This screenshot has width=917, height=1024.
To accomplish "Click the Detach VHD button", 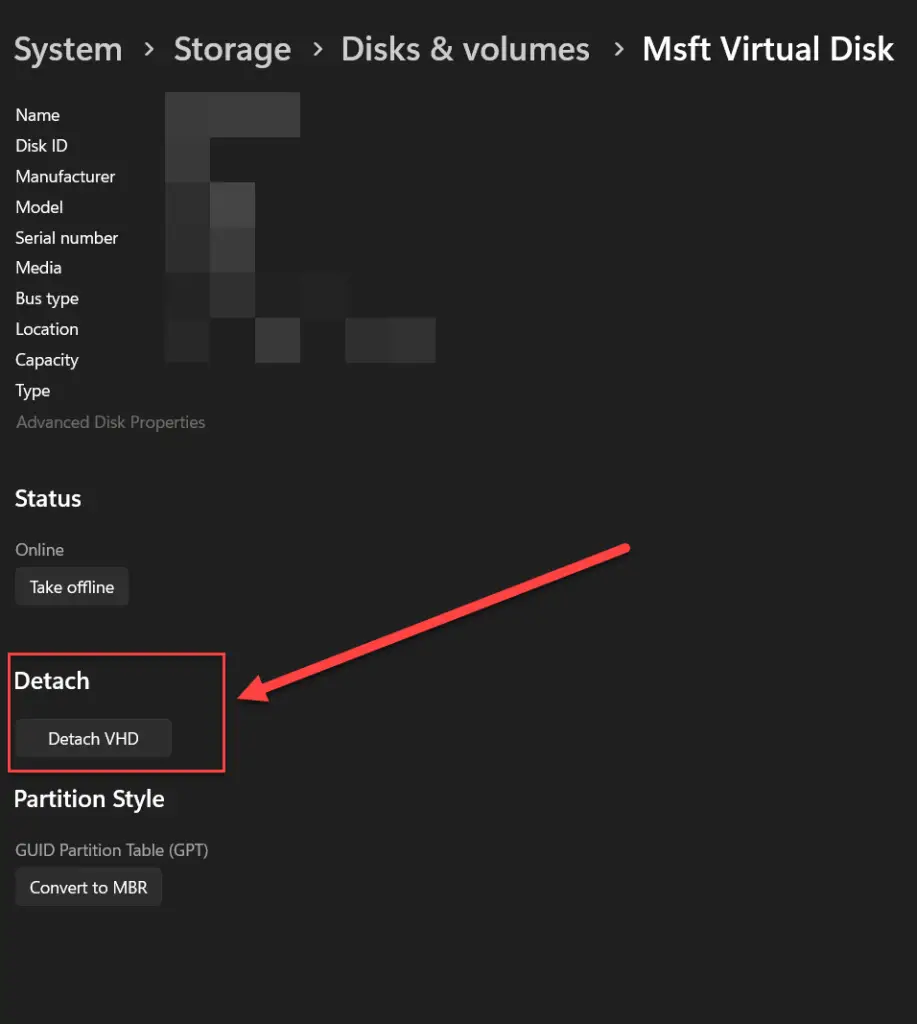I will pos(93,739).
